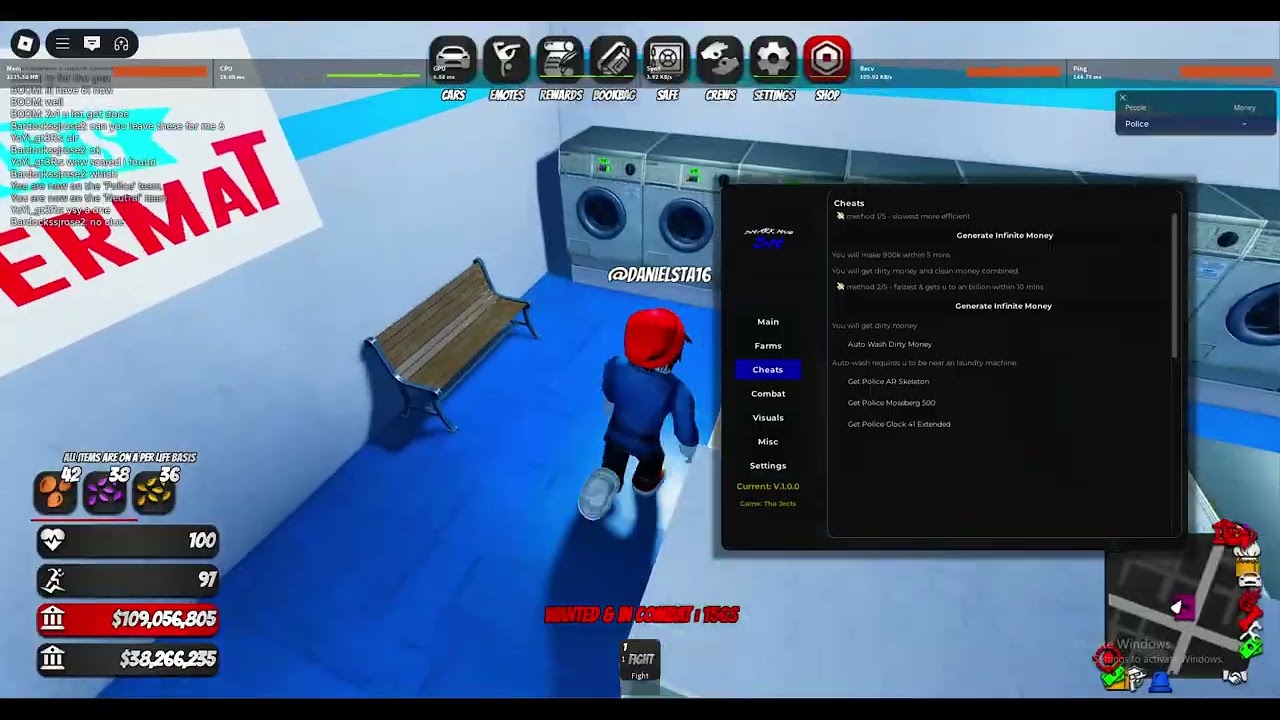Click the @DANIELSTA16 player name tag
Screen dimensions: 1280x720
pos(659,274)
